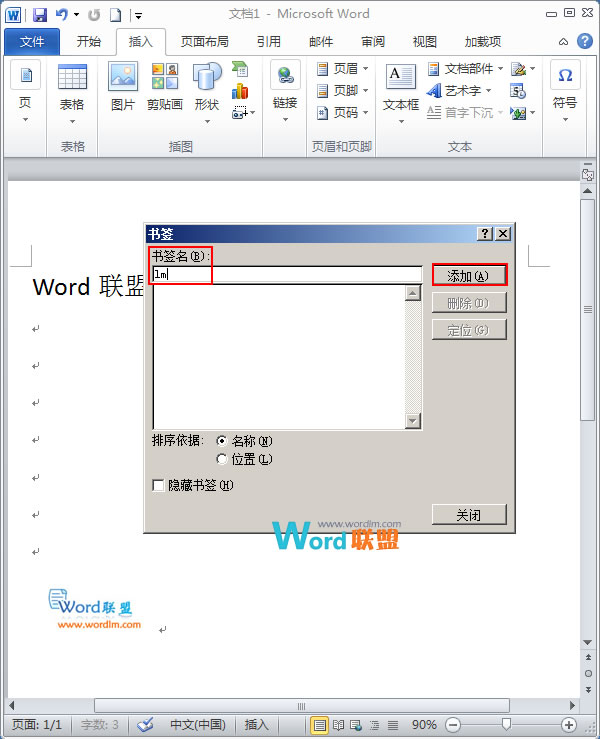Select the 位置 sort radio button

tap(221, 459)
